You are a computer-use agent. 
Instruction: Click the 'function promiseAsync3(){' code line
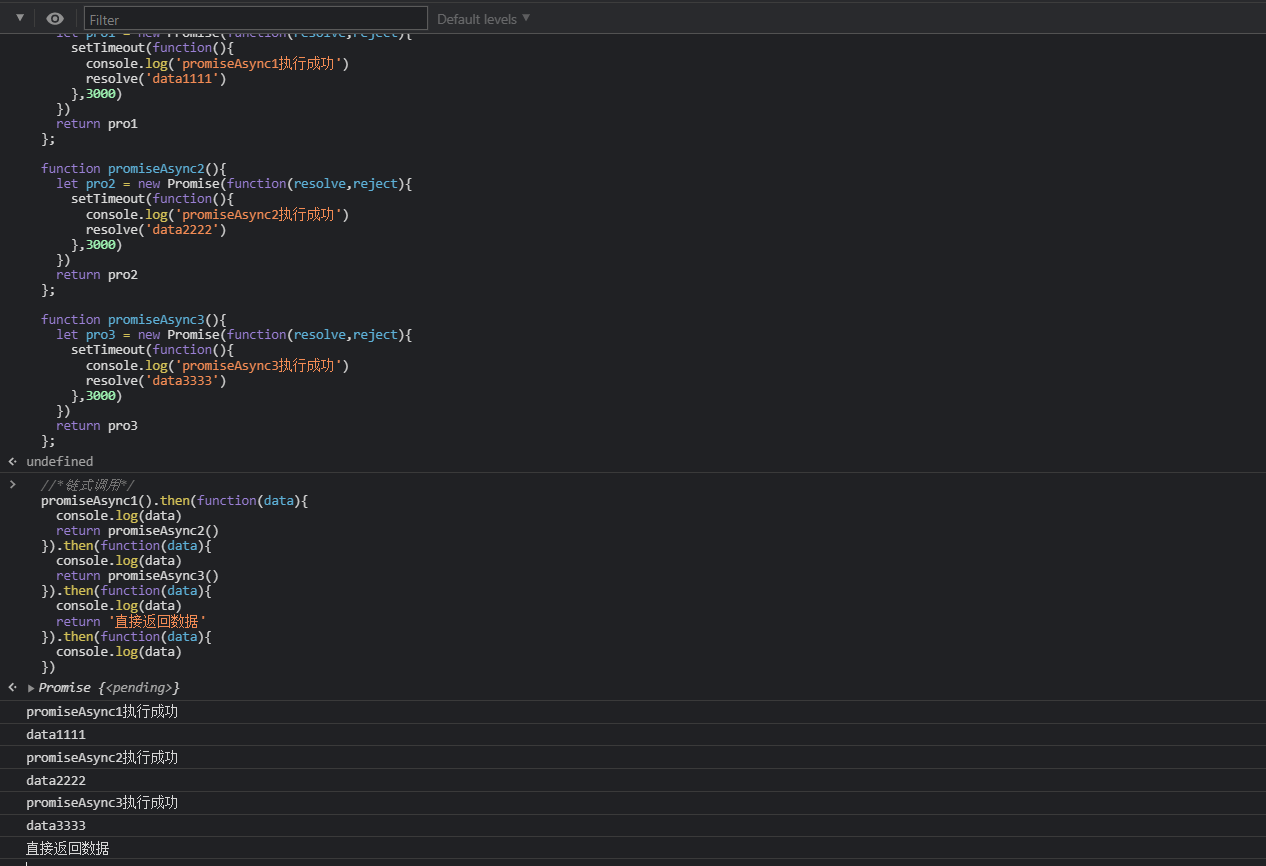click(x=134, y=319)
